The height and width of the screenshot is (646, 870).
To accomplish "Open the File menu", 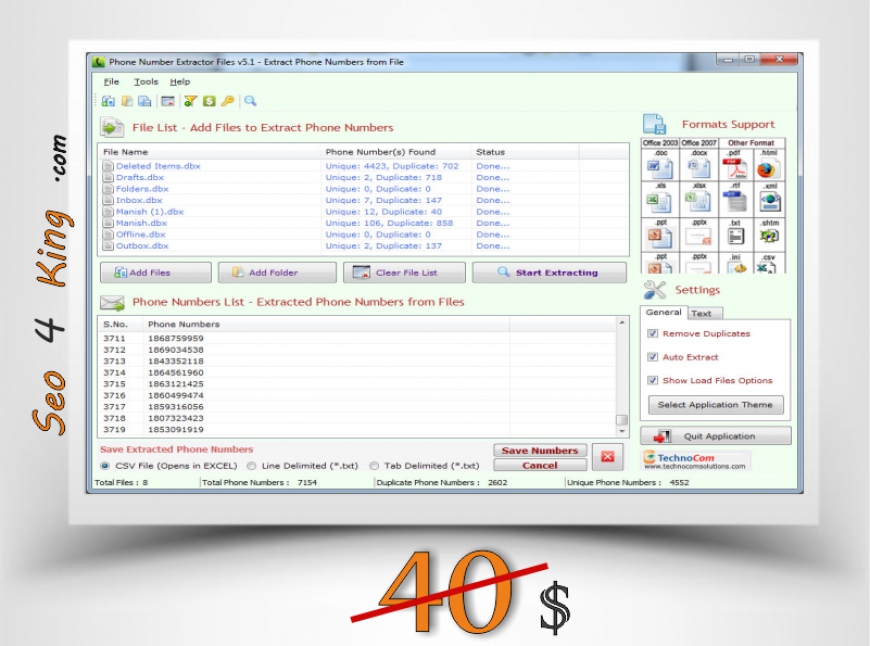I will coord(112,82).
